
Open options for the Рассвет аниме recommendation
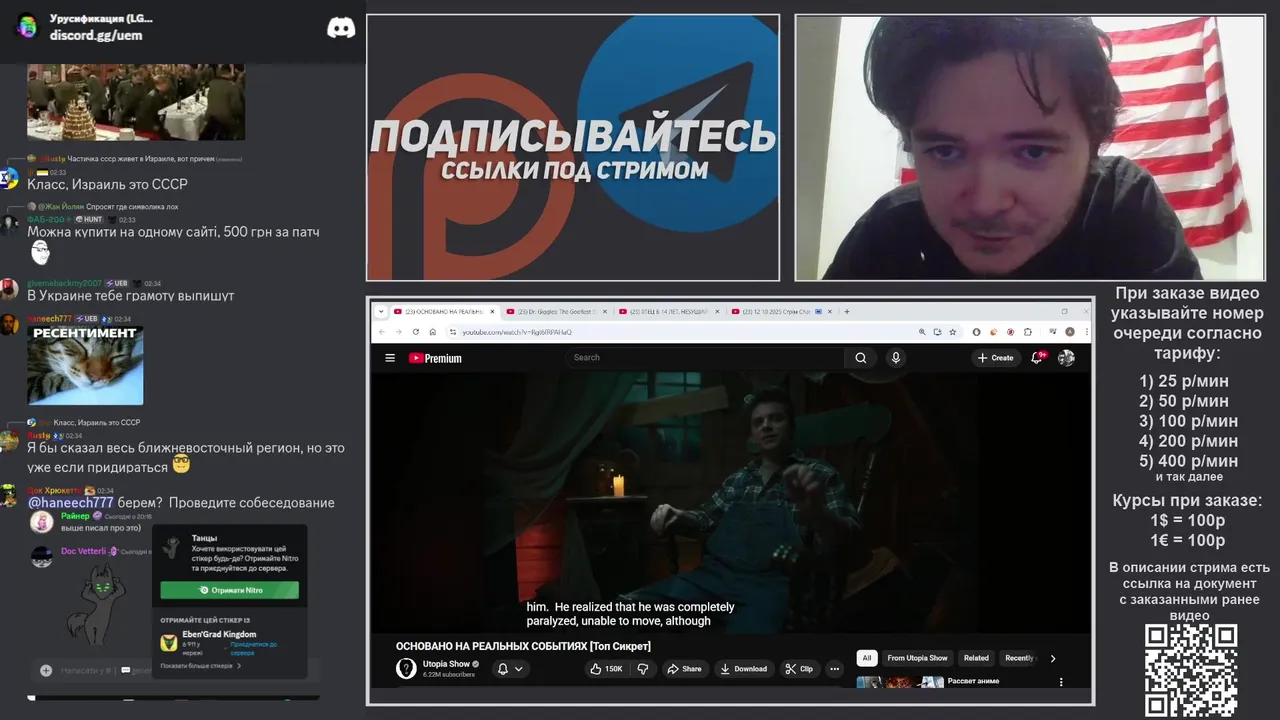(x=1061, y=682)
